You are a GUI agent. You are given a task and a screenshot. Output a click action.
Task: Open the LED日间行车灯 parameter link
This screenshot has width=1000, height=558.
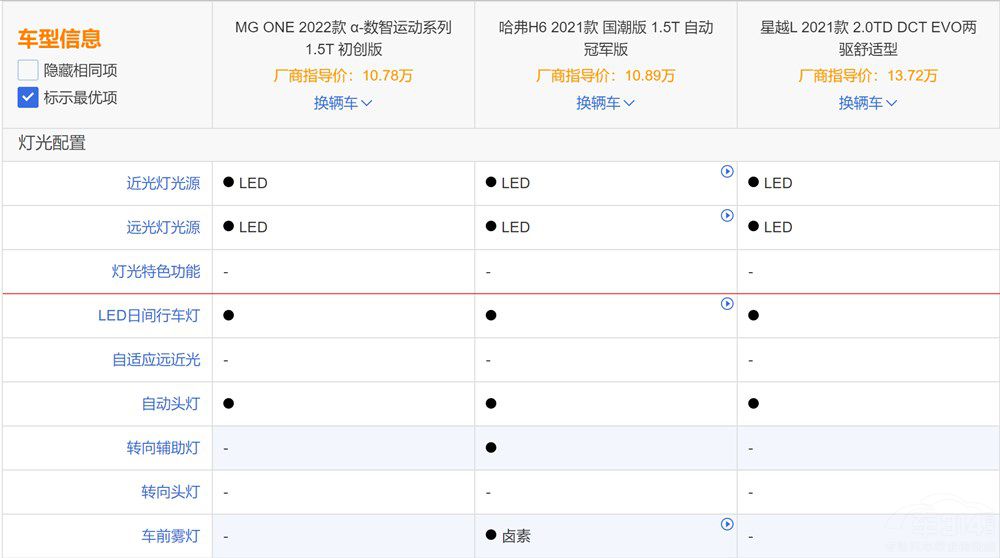click(149, 315)
